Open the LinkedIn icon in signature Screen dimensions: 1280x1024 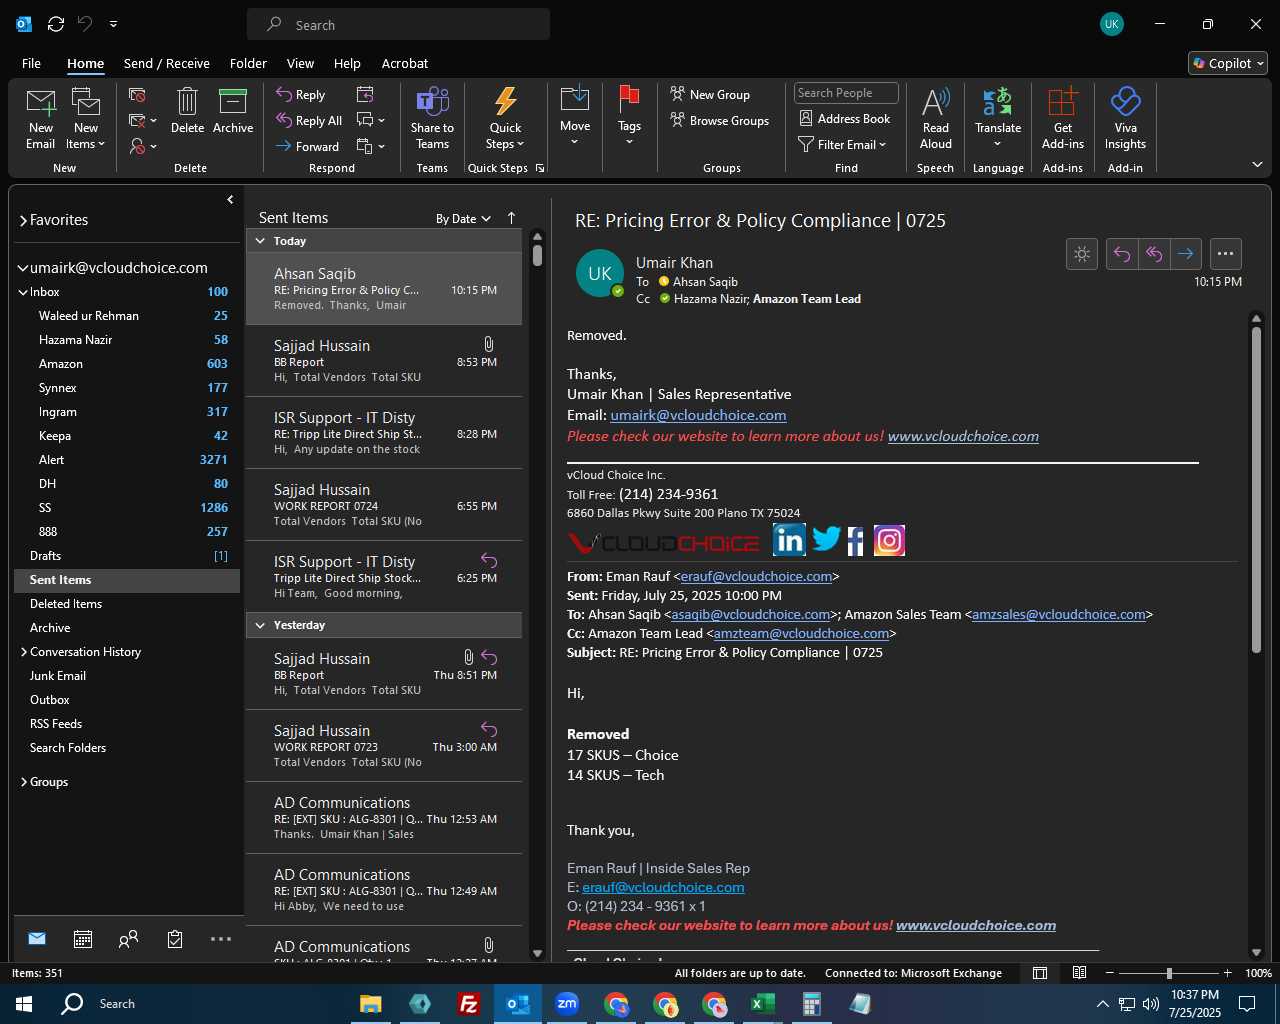tap(789, 540)
